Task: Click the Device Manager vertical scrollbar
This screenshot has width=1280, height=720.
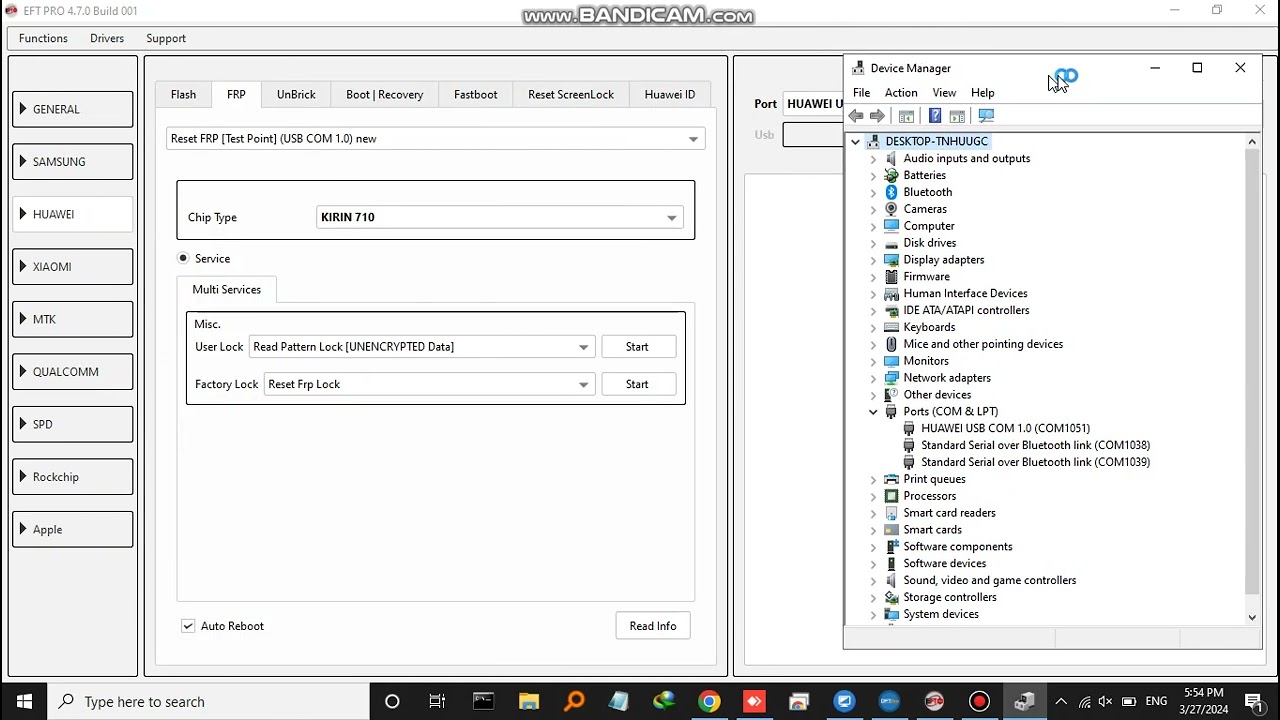Action: (x=1252, y=370)
